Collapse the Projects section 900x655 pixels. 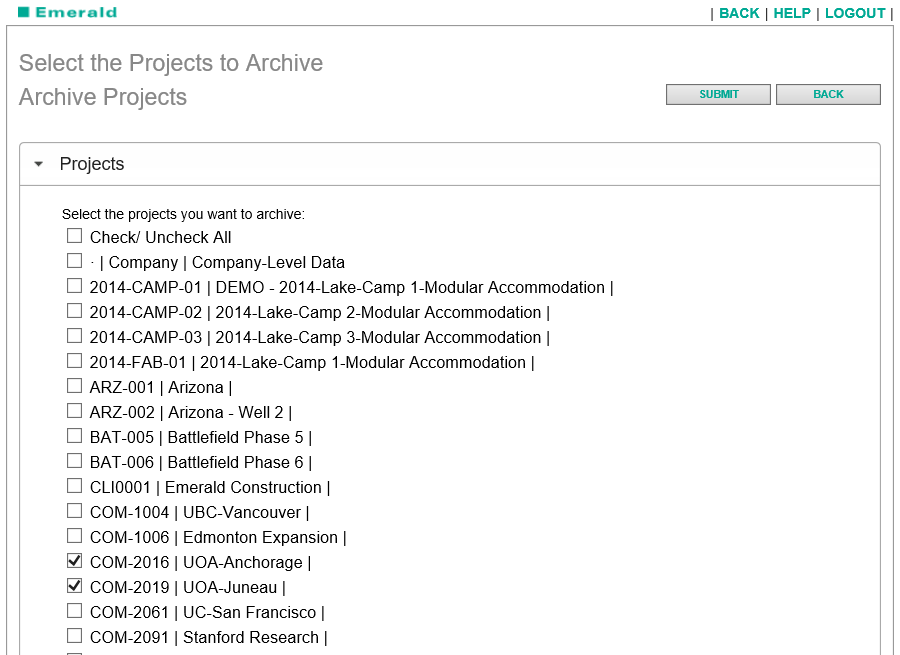pyautogui.click(x=38, y=163)
